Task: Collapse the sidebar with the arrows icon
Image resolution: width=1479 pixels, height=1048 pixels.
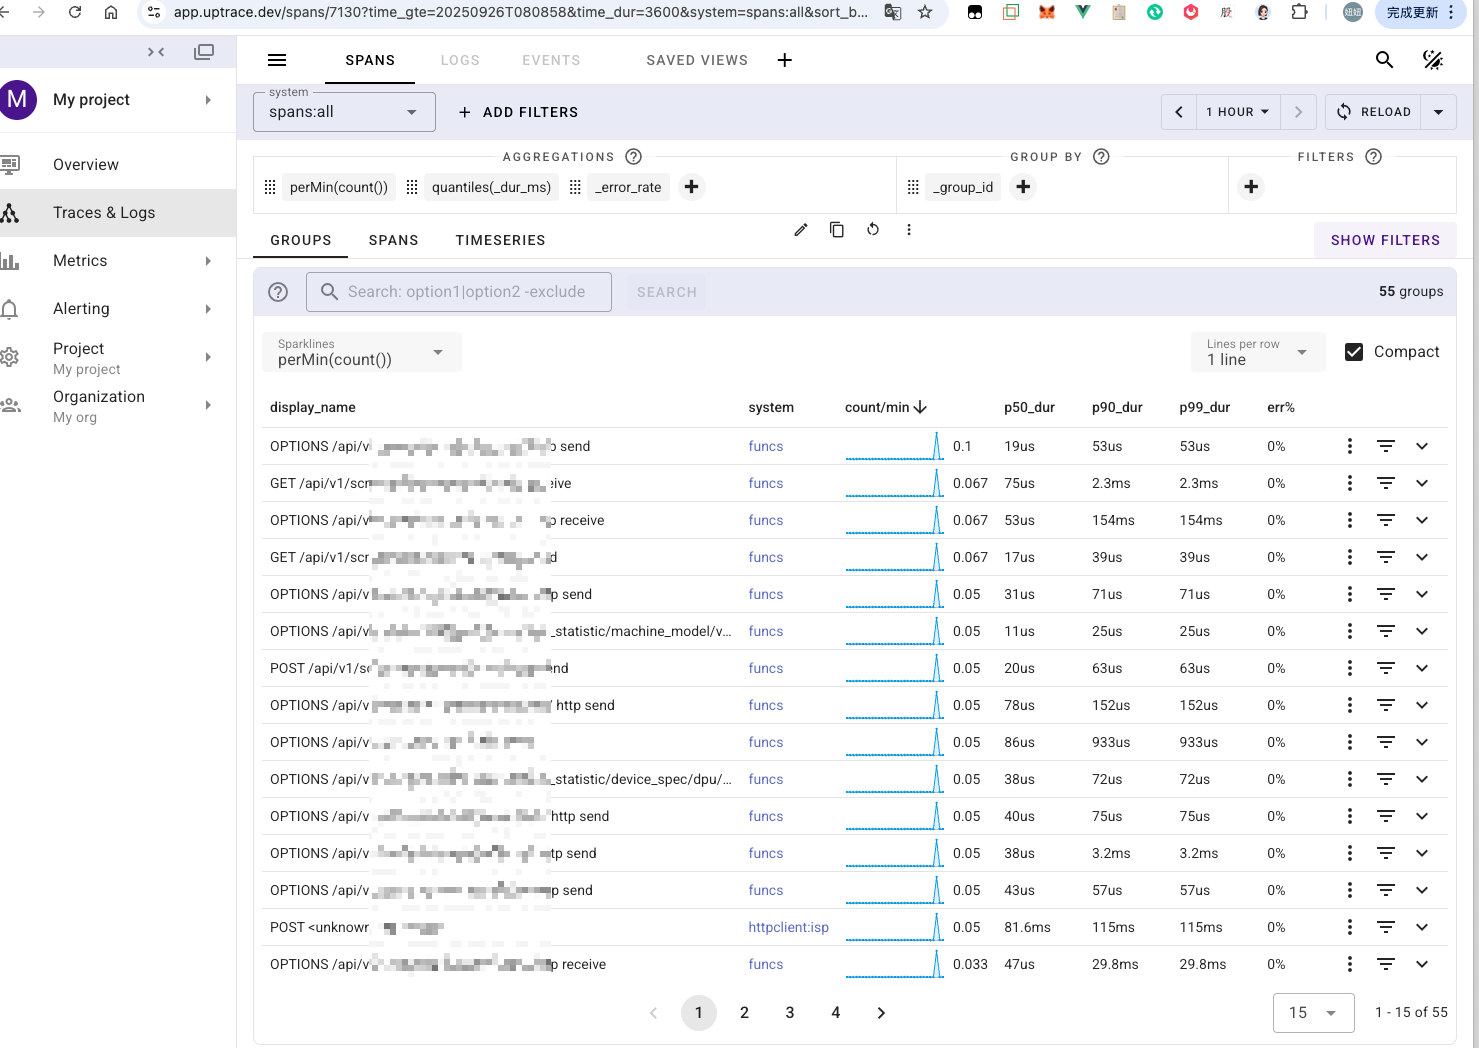Action: pyautogui.click(x=156, y=52)
